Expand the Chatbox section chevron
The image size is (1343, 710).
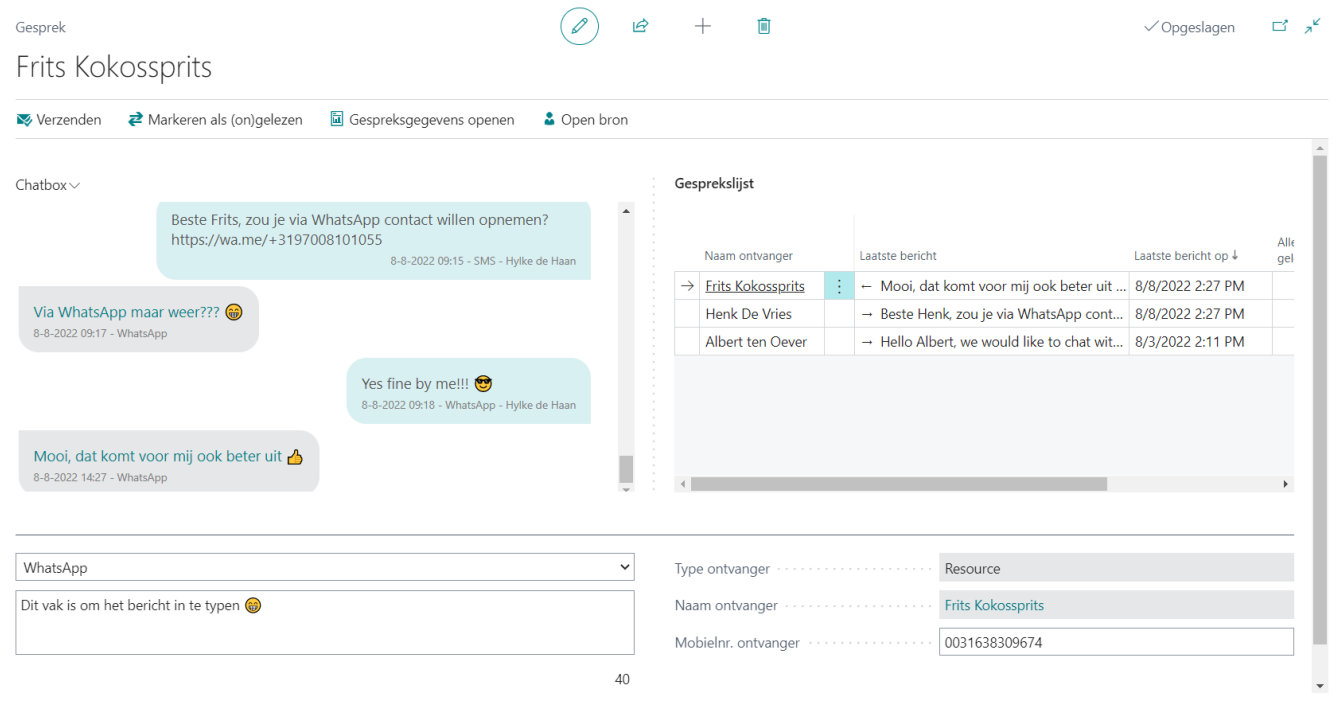(75, 186)
